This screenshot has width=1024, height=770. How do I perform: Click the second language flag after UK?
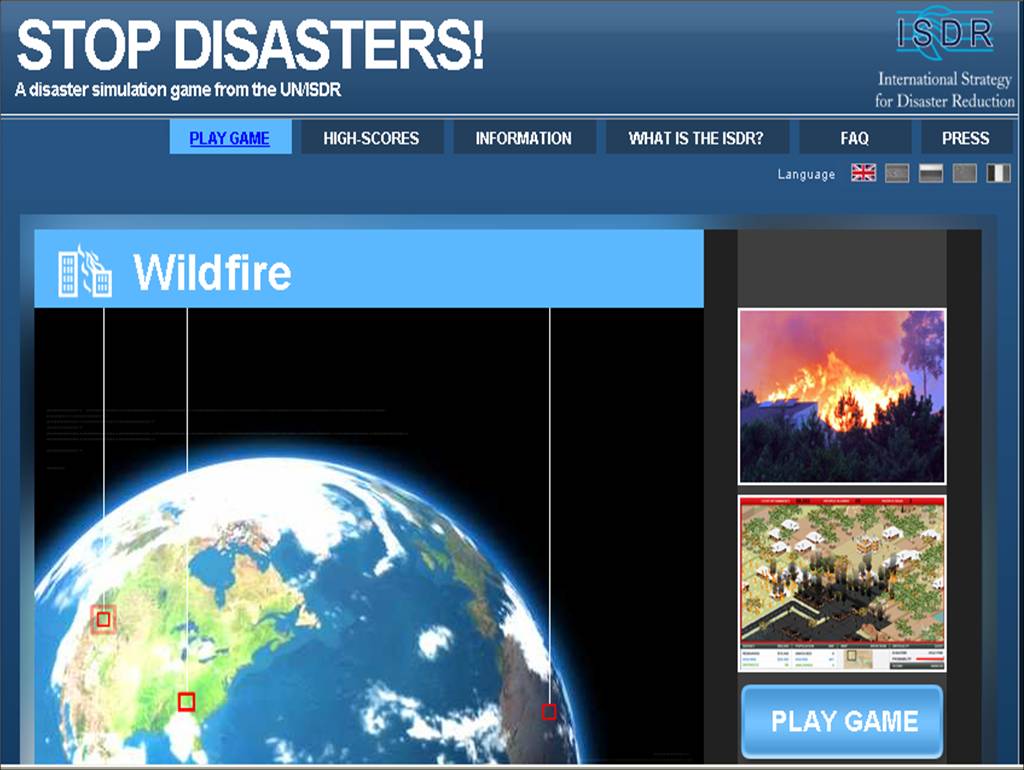[897, 173]
